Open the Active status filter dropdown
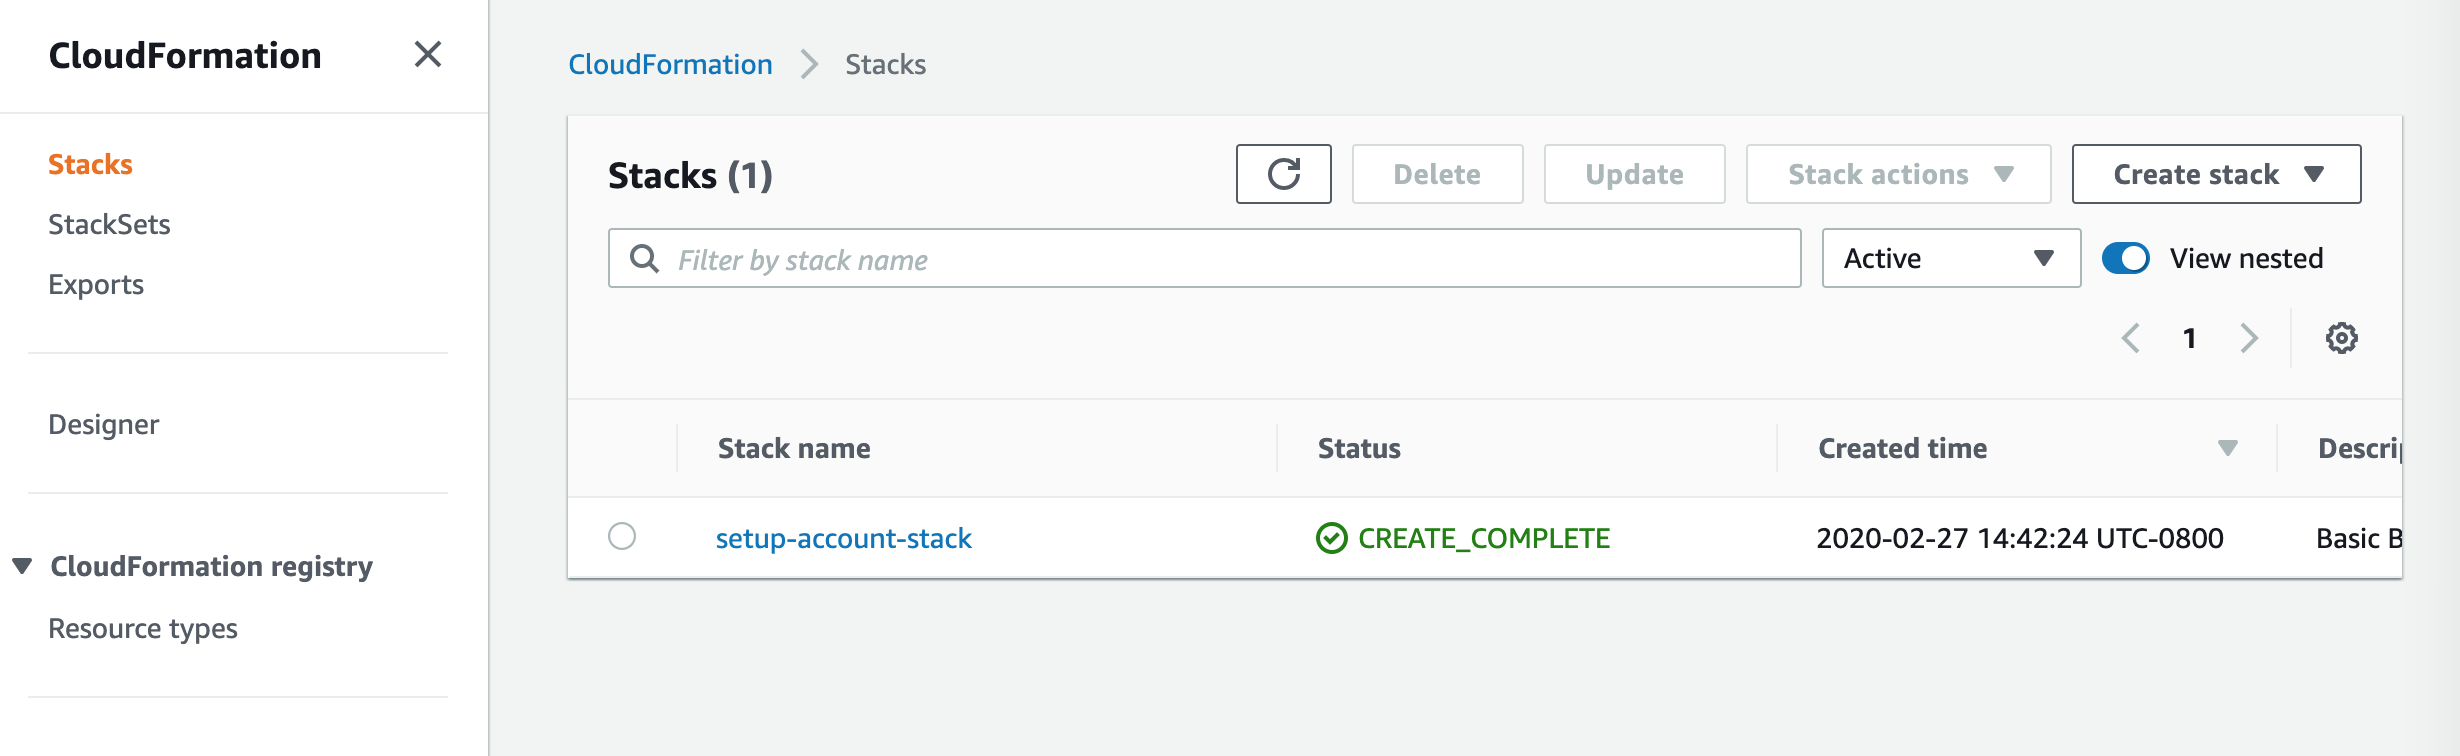This screenshot has height=756, width=2460. point(1951,258)
